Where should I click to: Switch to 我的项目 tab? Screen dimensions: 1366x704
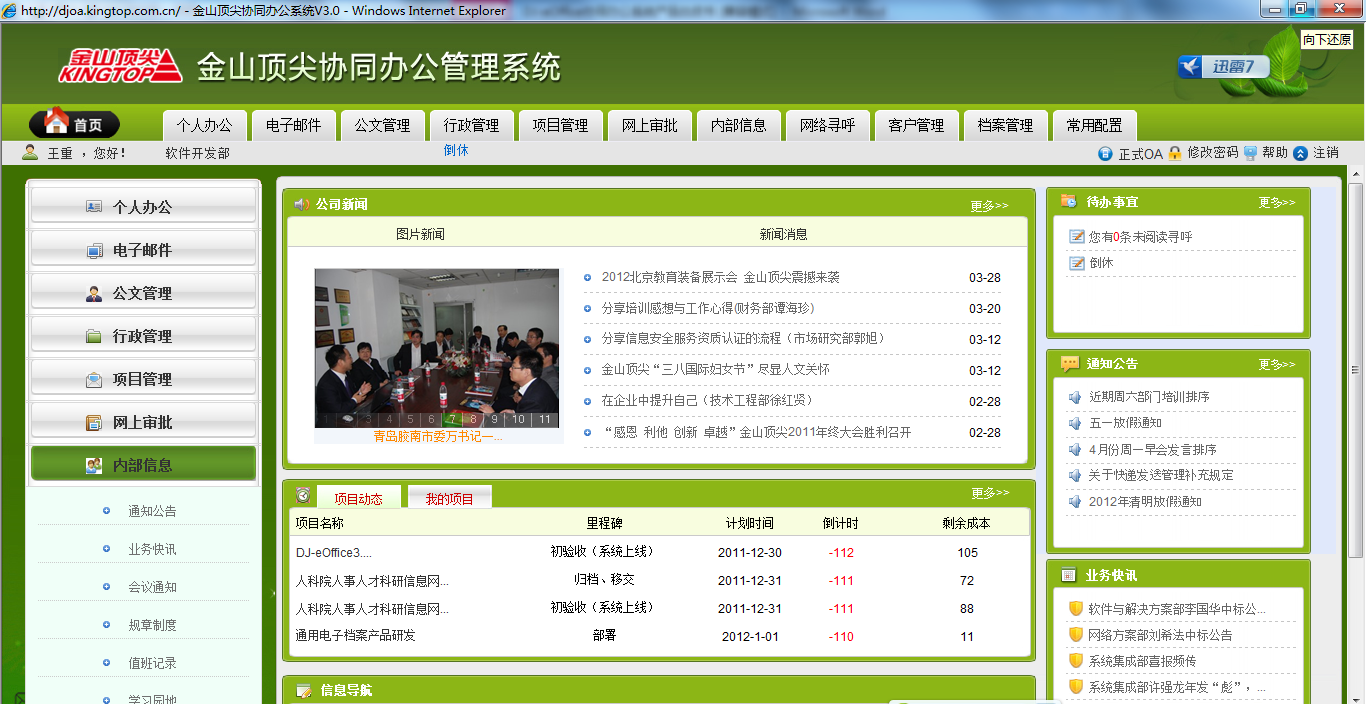pyautogui.click(x=449, y=498)
